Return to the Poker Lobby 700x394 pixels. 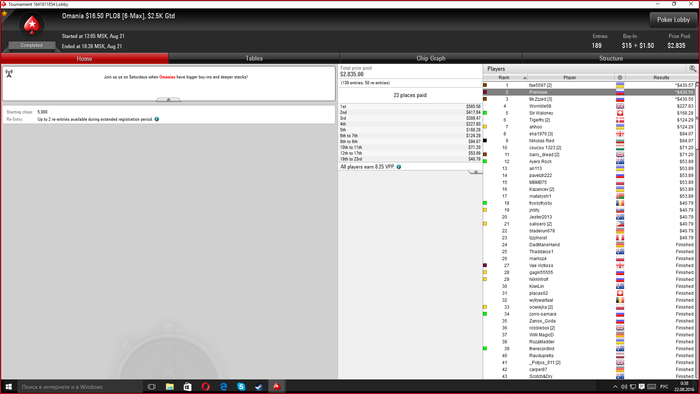pyautogui.click(x=673, y=20)
